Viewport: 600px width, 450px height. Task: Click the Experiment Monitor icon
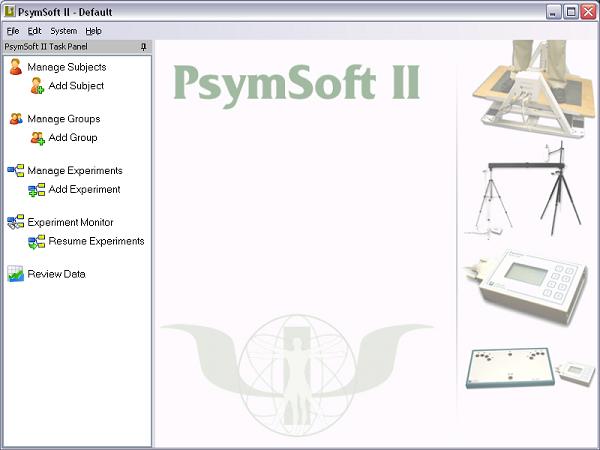tap(16, 222)
